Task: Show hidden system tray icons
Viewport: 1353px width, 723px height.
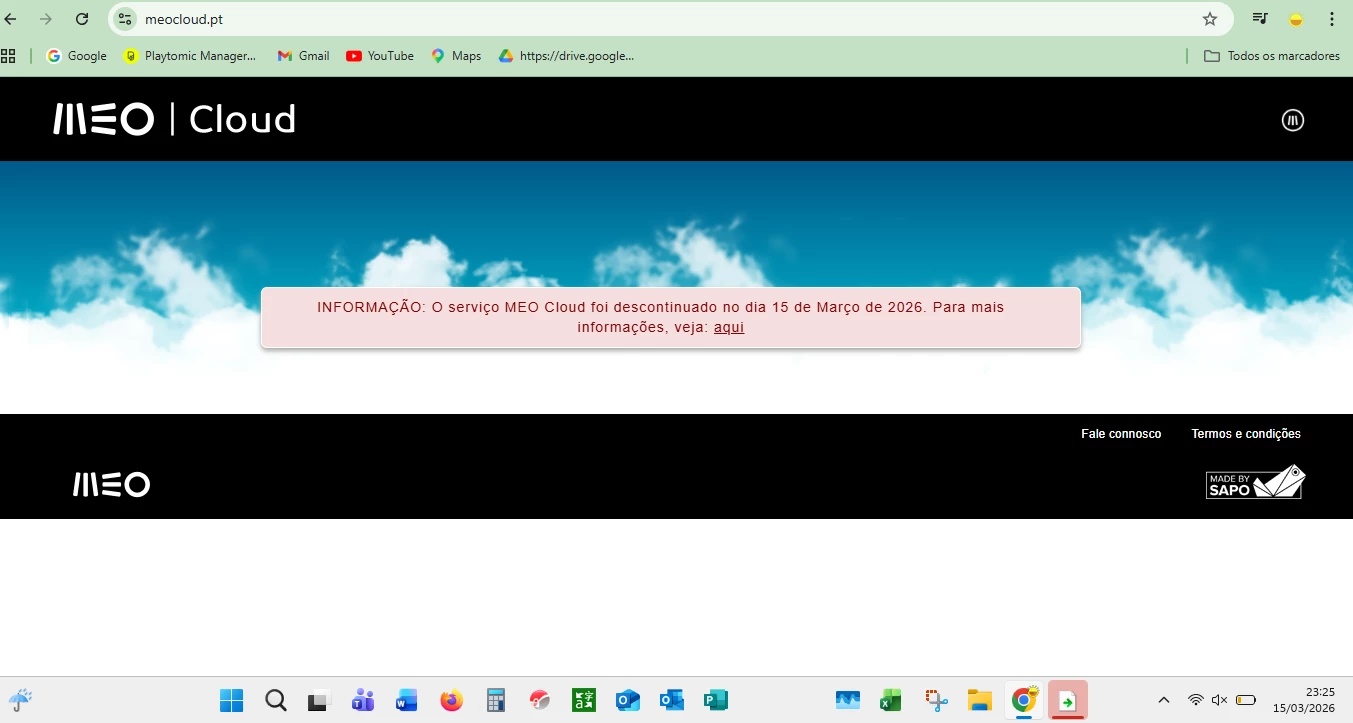Action: tap(1164, 700)
